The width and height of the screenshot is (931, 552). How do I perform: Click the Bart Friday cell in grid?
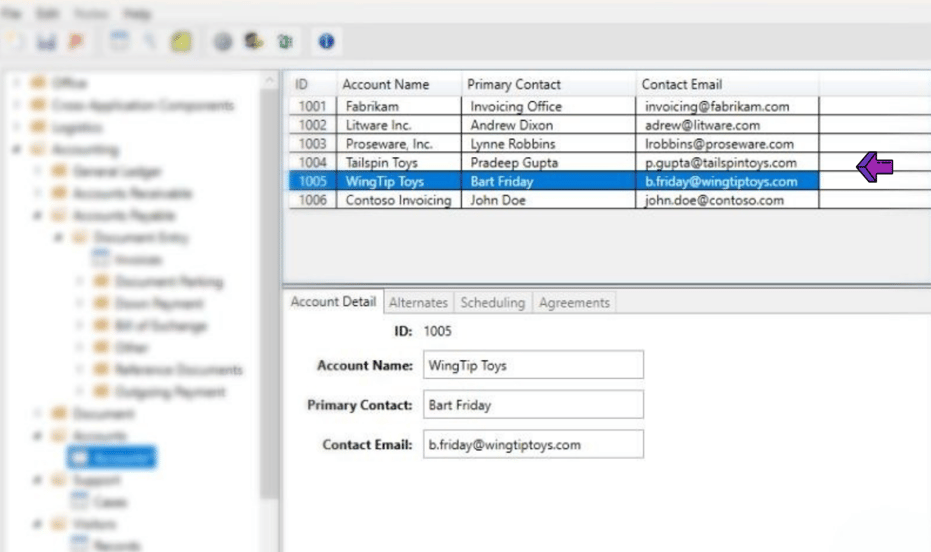pyautogui.click(x=549, y=181)
